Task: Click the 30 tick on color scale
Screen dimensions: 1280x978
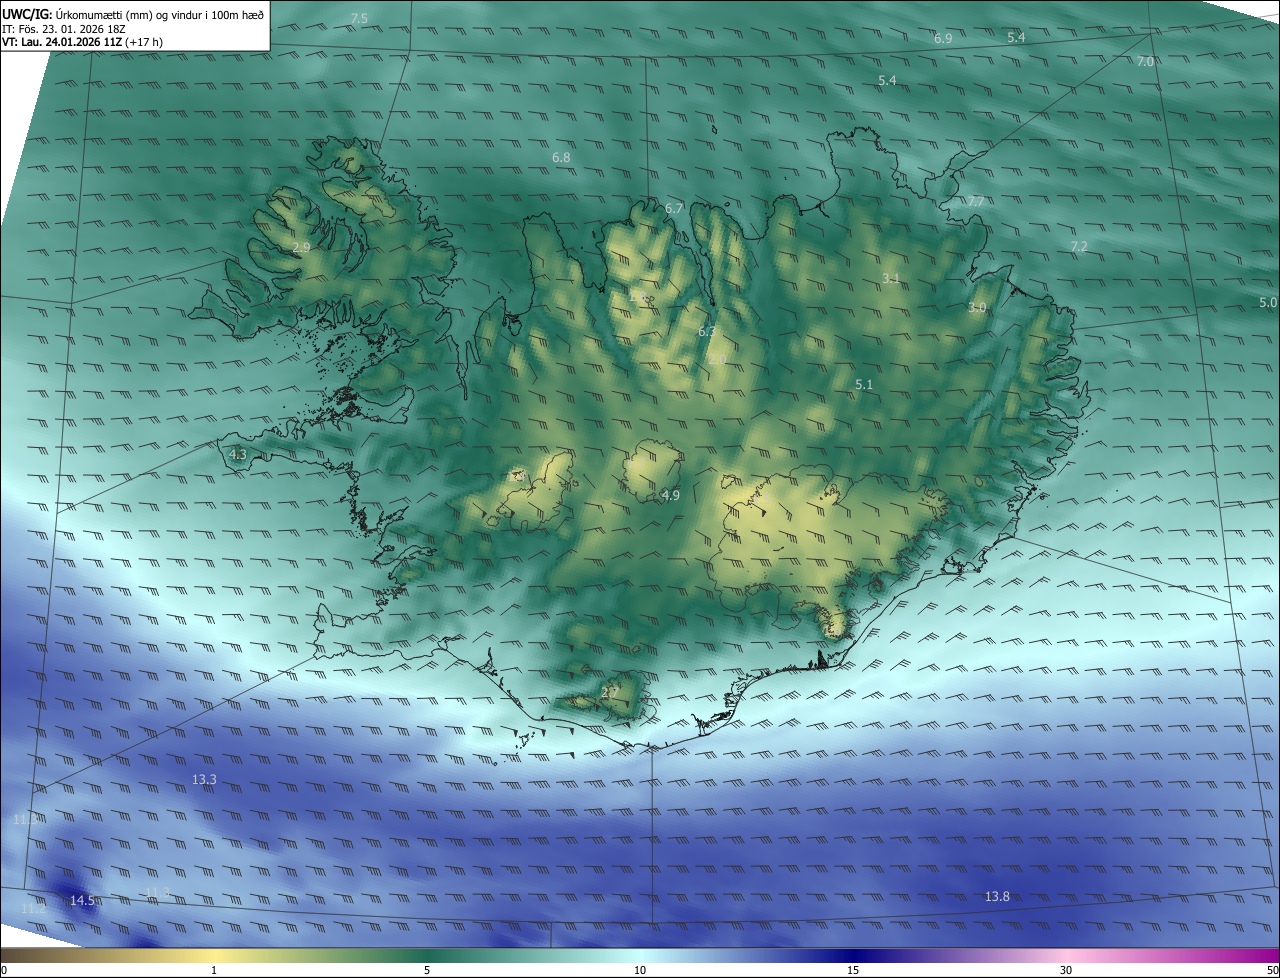Action: coord(1066,970)
